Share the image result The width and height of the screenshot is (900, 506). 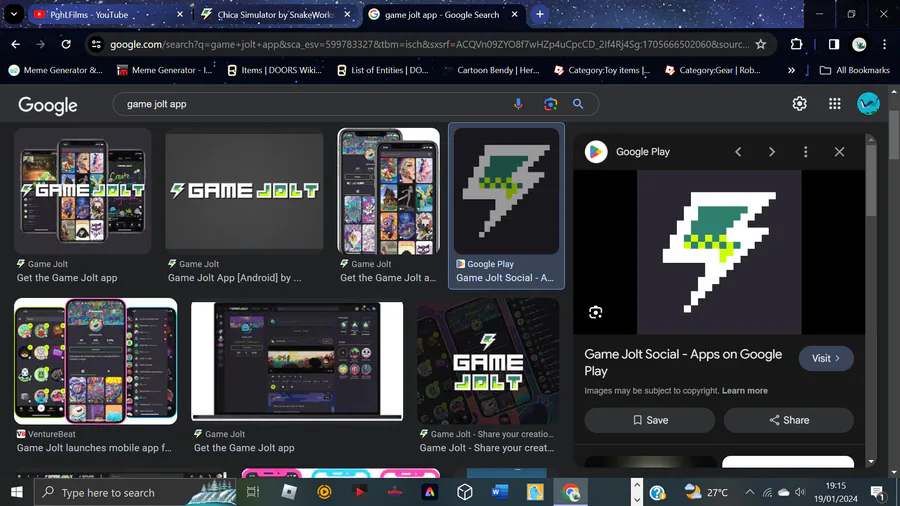pyautogui.click(x=789, y=420)
